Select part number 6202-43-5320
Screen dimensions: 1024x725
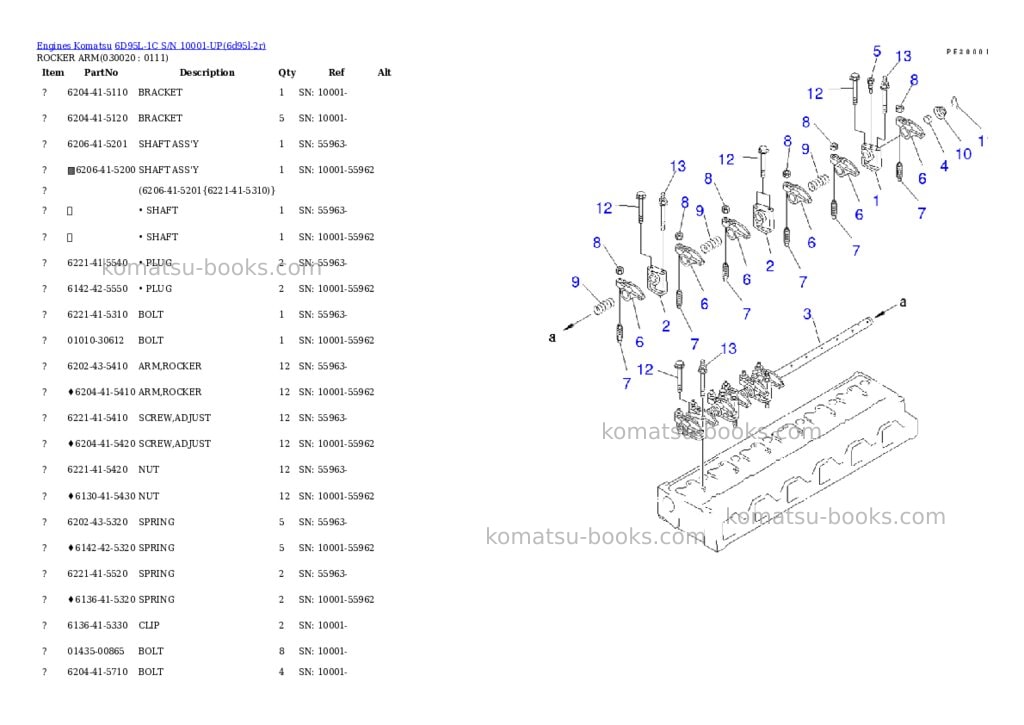(x=97, y=522)
